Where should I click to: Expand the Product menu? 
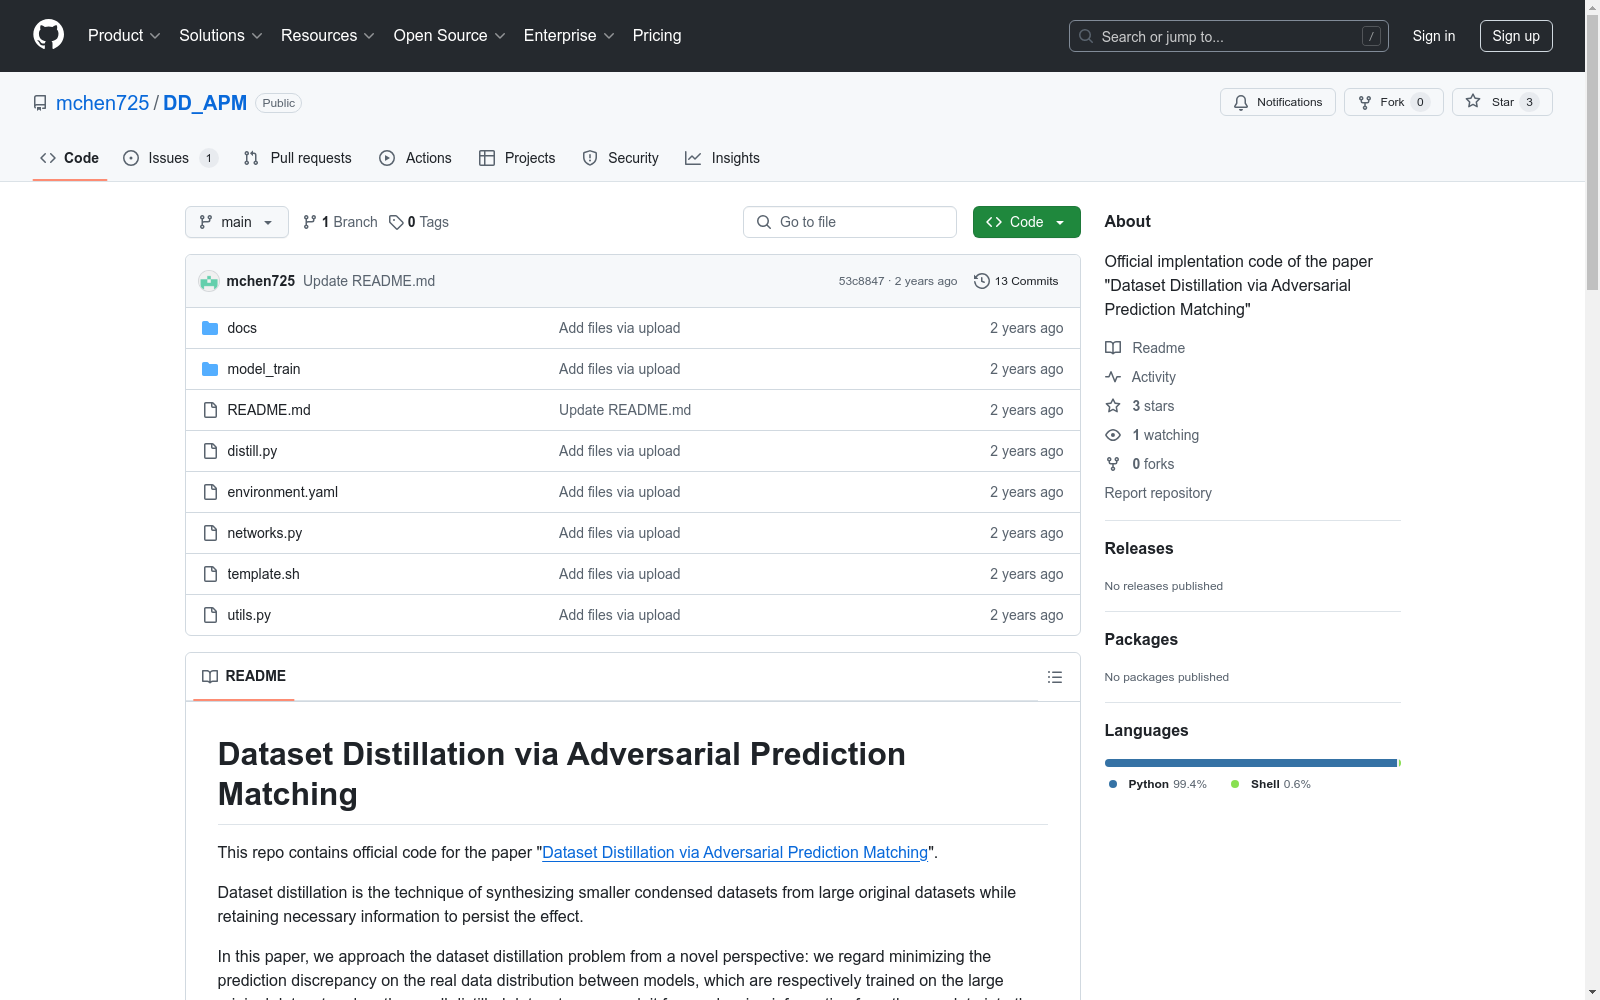[x=124, y=35]
